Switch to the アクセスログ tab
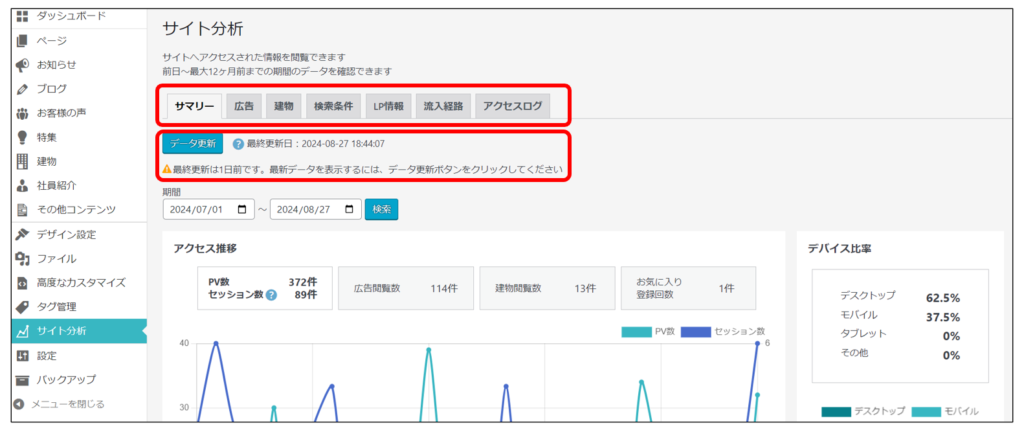 coord(512,105)
